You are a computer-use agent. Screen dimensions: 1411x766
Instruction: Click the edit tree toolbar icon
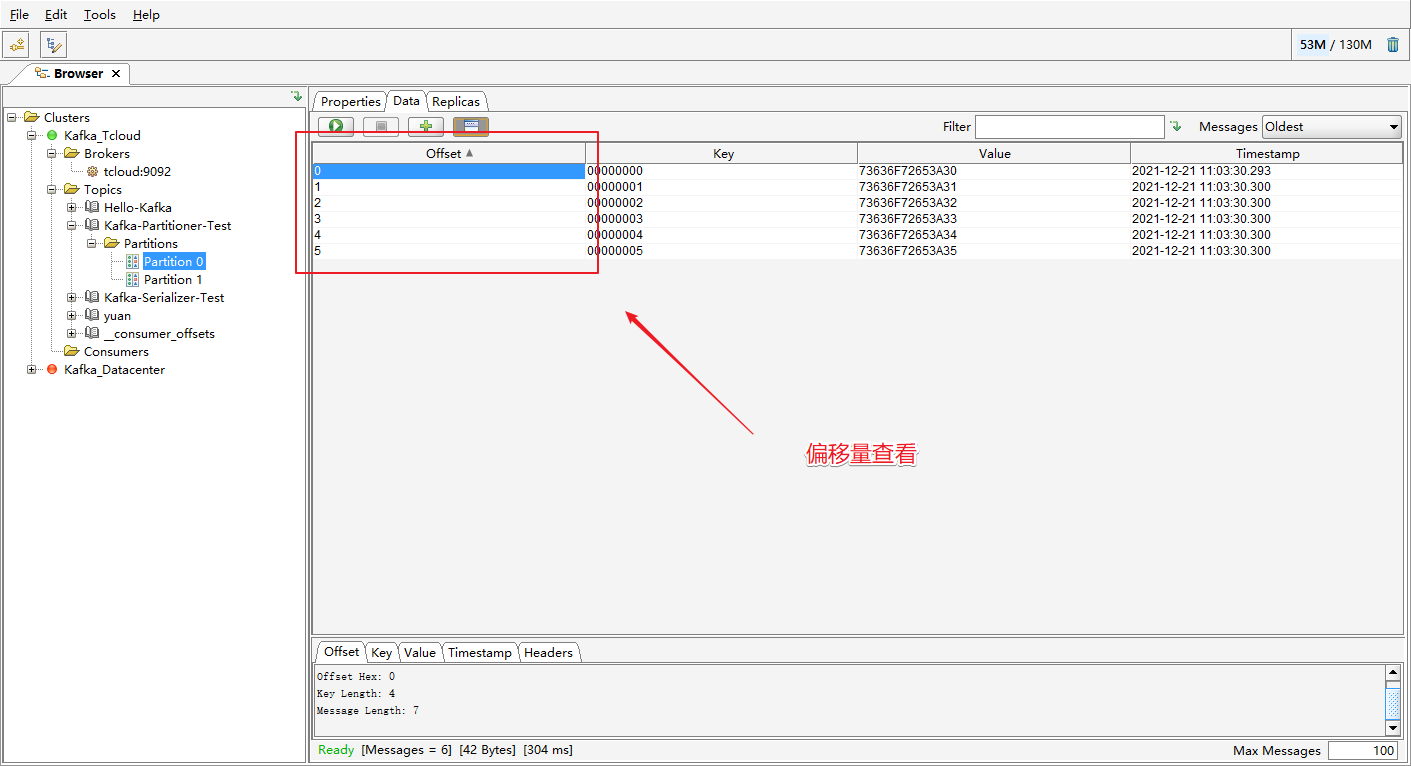(54, 45)
